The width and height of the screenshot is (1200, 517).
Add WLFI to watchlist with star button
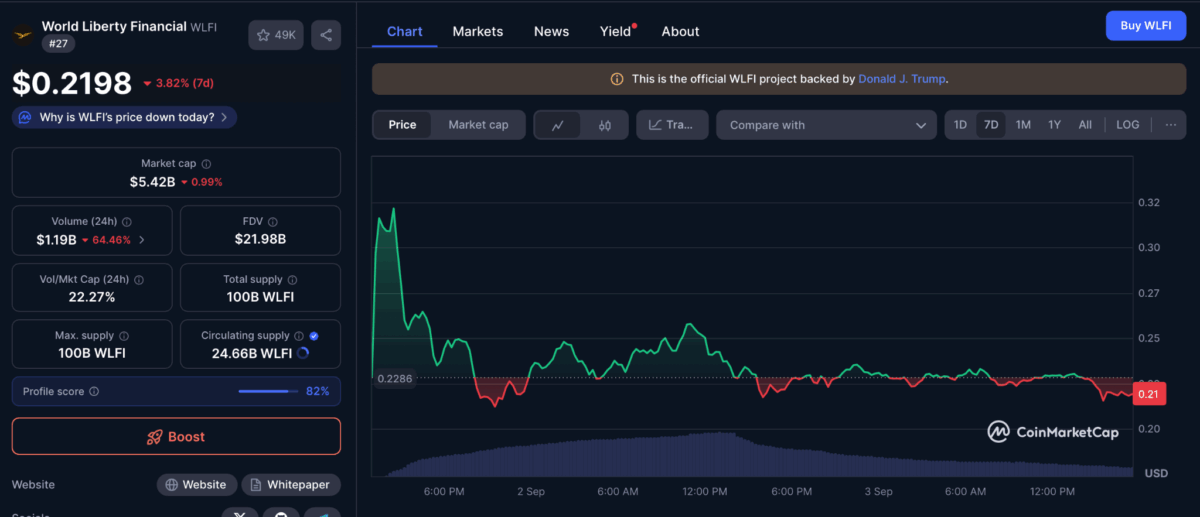pyautogui.click(x=276, y=35)
